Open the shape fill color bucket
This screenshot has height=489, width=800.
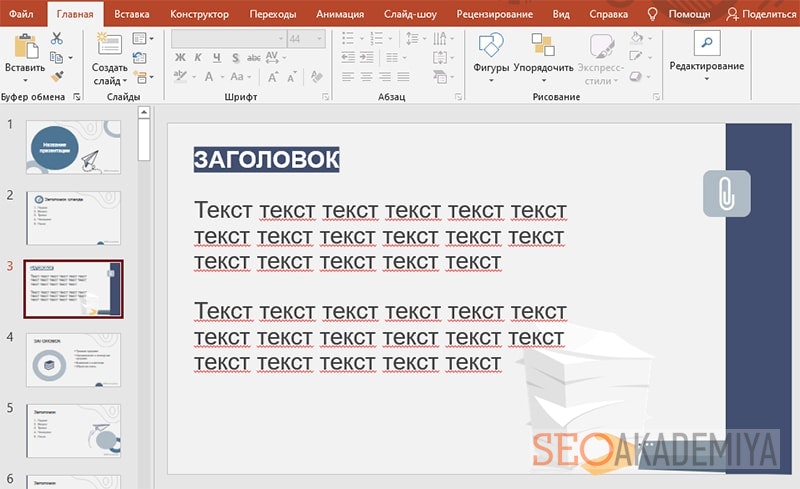[637, 38]
